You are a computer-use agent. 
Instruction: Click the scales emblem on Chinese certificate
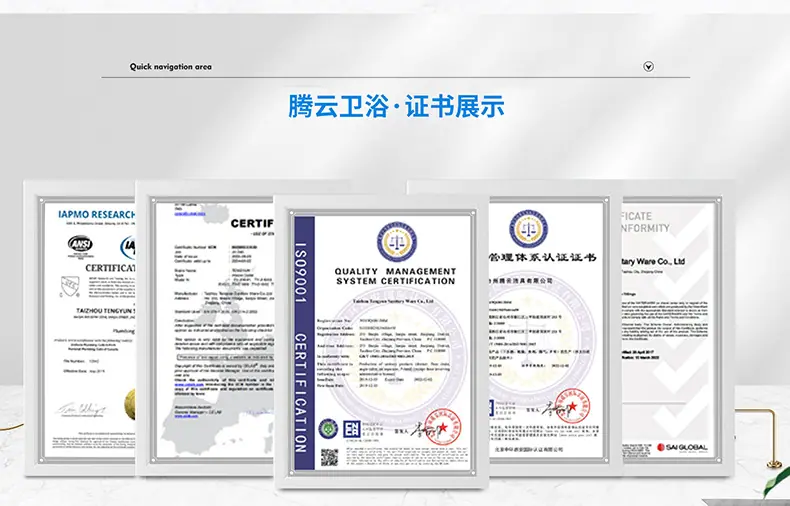pos(529,229)
